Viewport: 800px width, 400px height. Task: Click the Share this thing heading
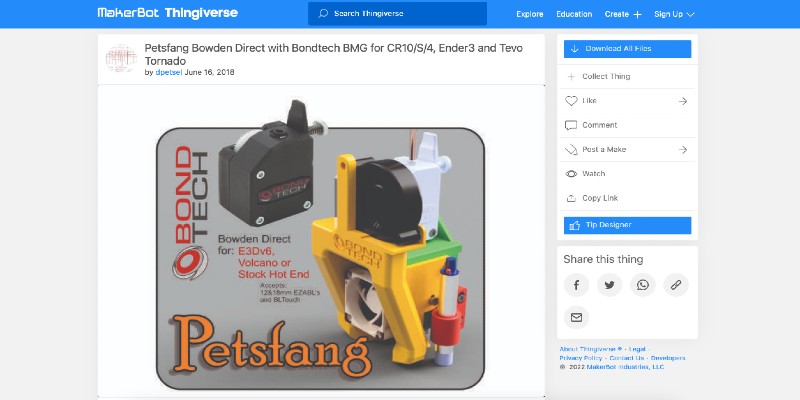[603, 259]
